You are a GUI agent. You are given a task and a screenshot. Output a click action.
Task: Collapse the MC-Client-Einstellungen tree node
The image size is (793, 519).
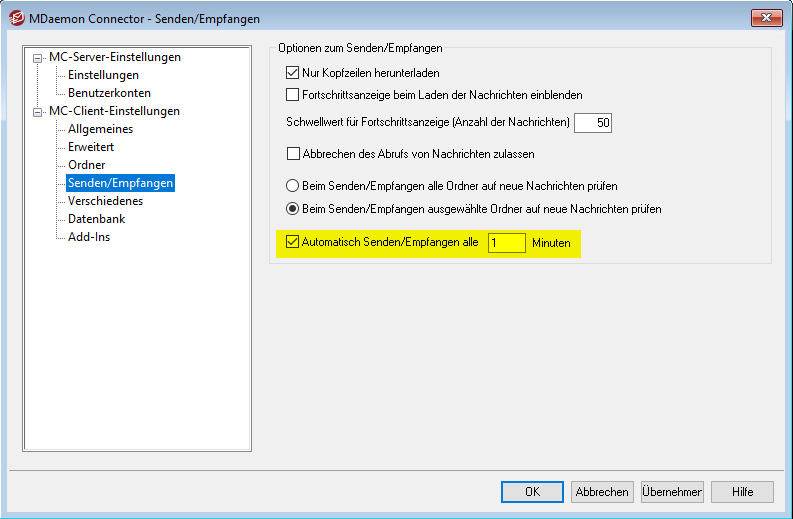coord(38,112)
